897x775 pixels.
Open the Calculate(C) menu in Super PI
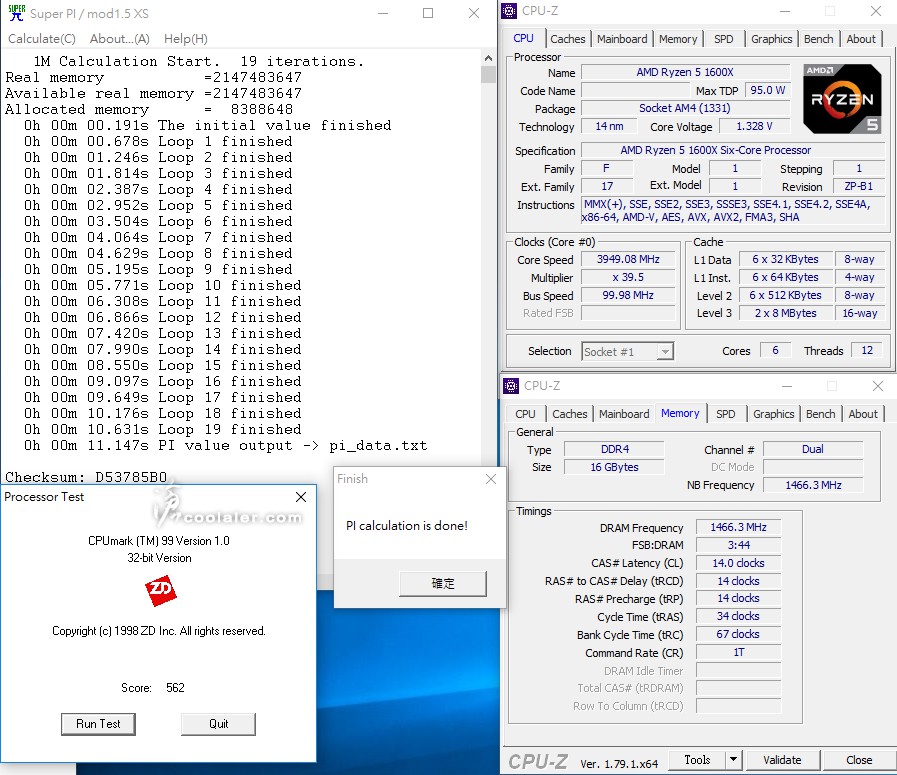point(42,39)
